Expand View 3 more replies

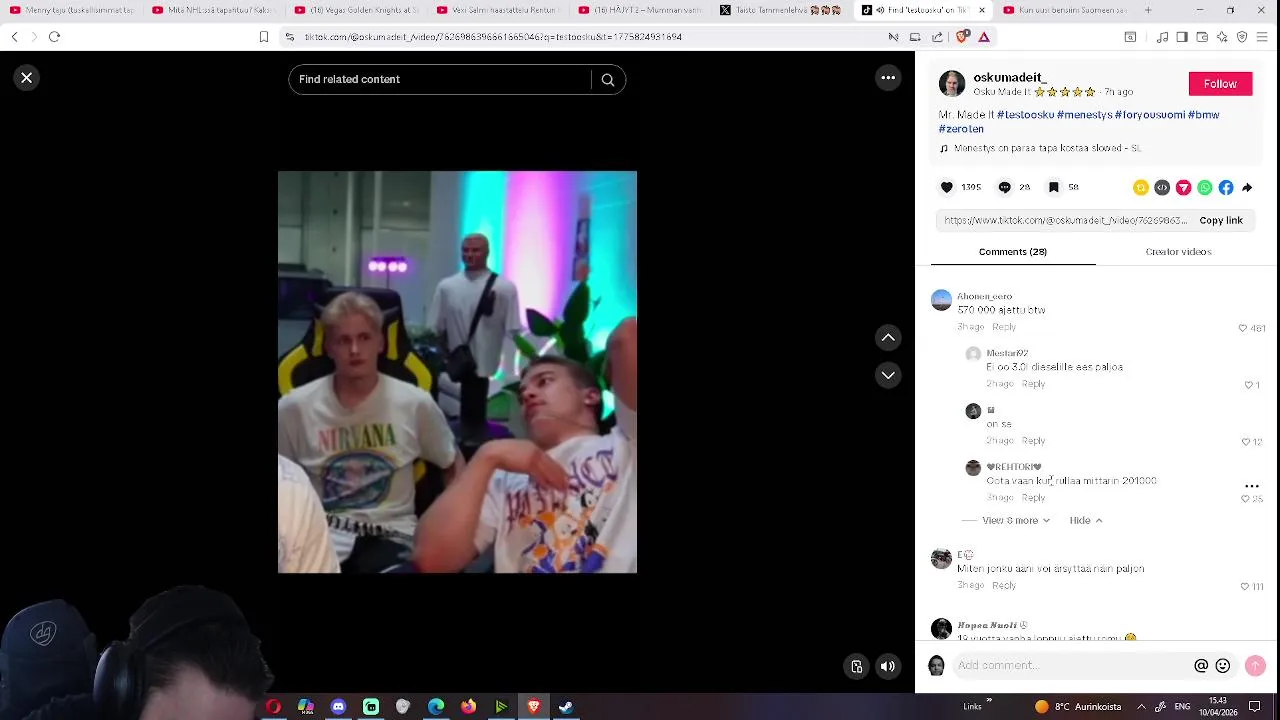1016,520
